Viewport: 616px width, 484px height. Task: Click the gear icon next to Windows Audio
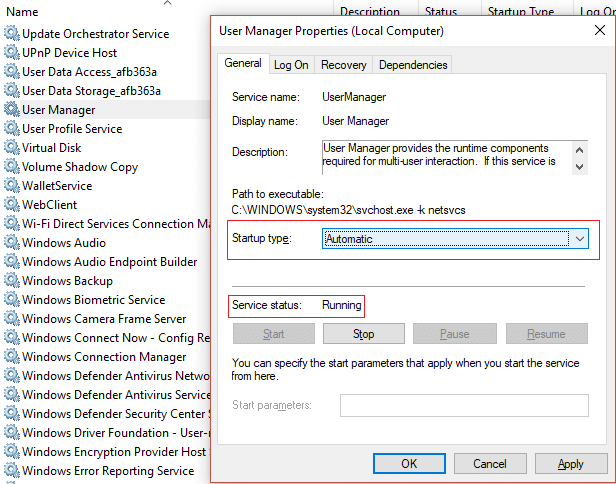(12, 243)
